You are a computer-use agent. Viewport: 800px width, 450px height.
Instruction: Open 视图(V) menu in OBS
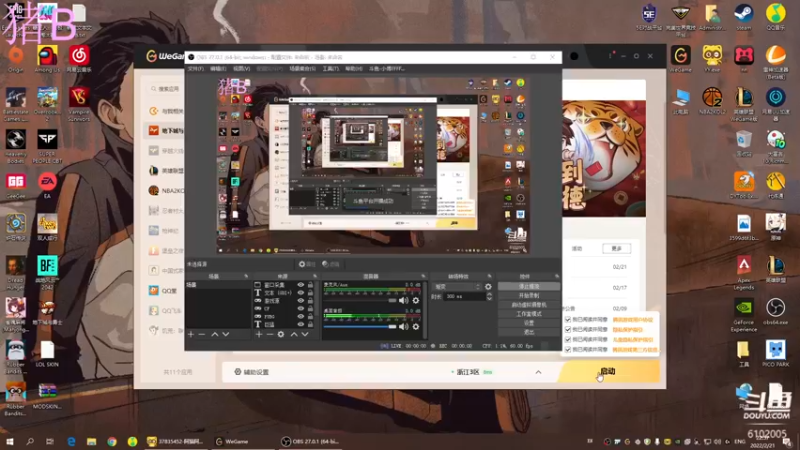click(x=241, y=68)
